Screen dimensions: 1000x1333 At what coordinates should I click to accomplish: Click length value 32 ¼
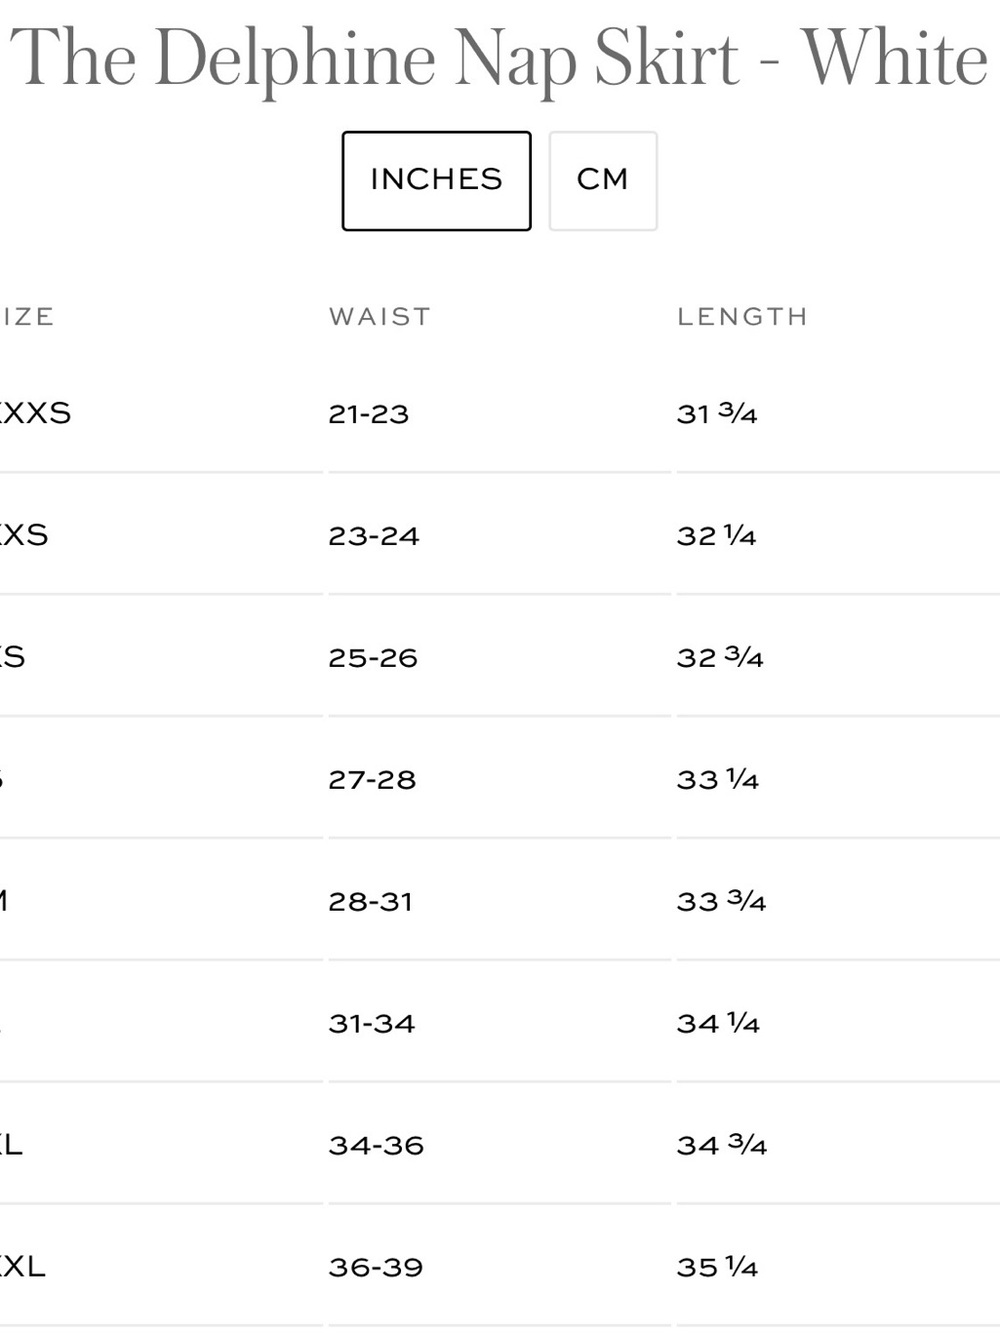(x=717, y=536)
